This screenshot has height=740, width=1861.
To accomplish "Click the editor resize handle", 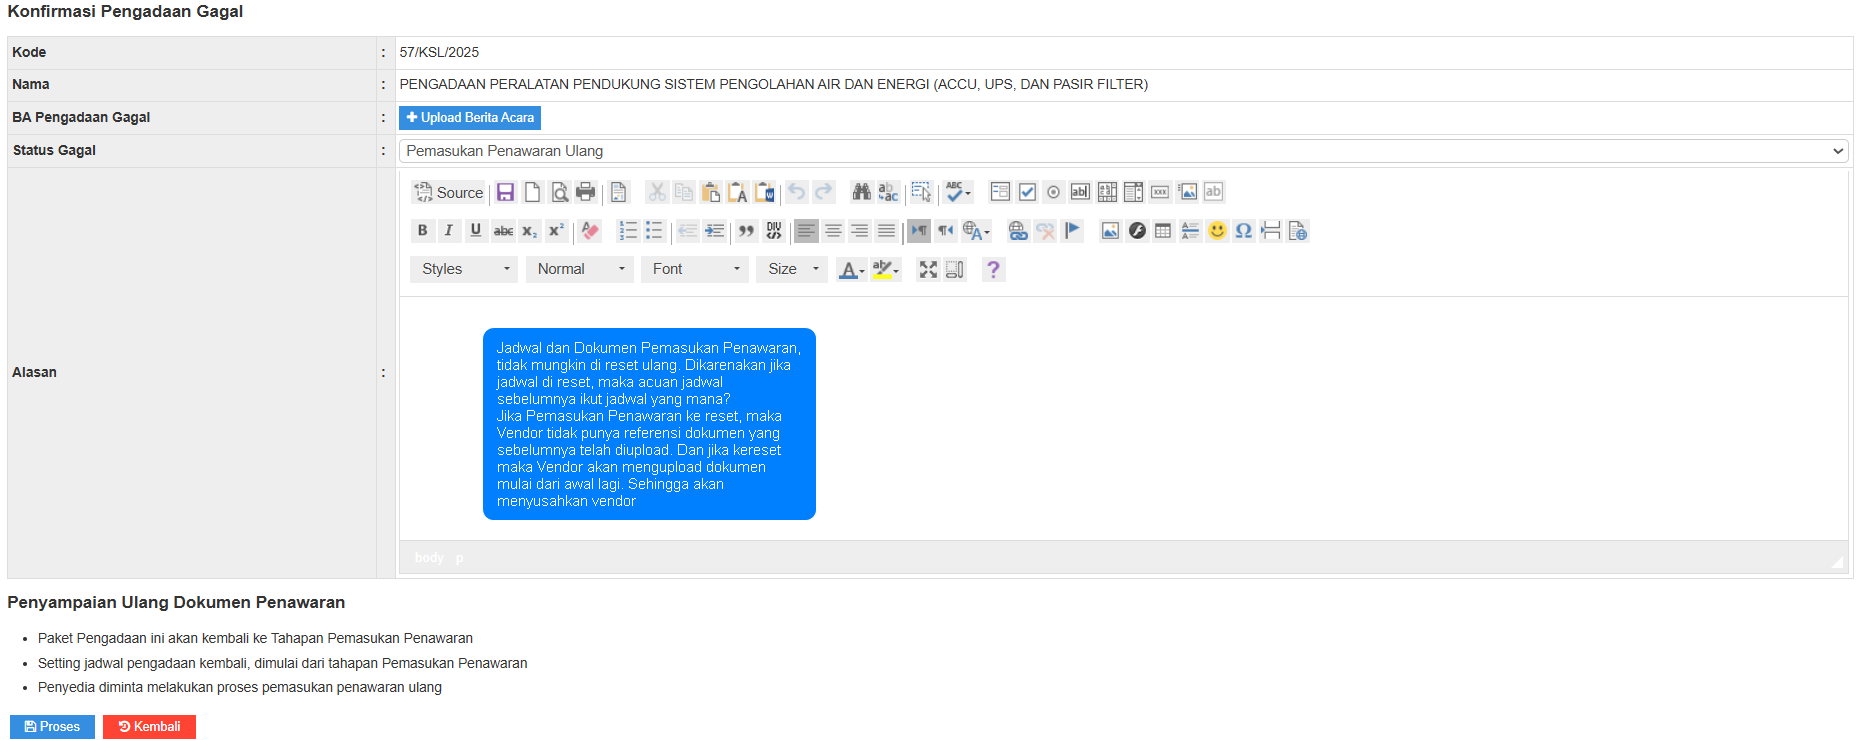I will 1837,562.
